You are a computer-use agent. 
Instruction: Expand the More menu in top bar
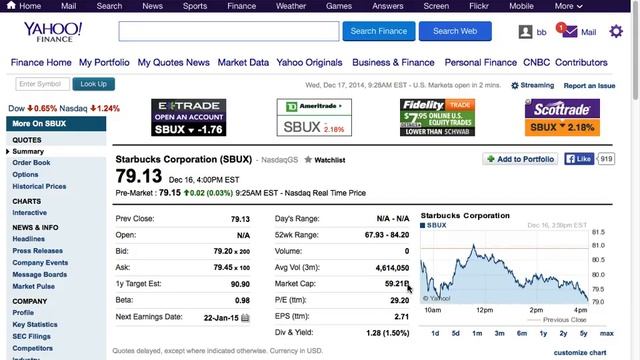click(x=568, y=6)
